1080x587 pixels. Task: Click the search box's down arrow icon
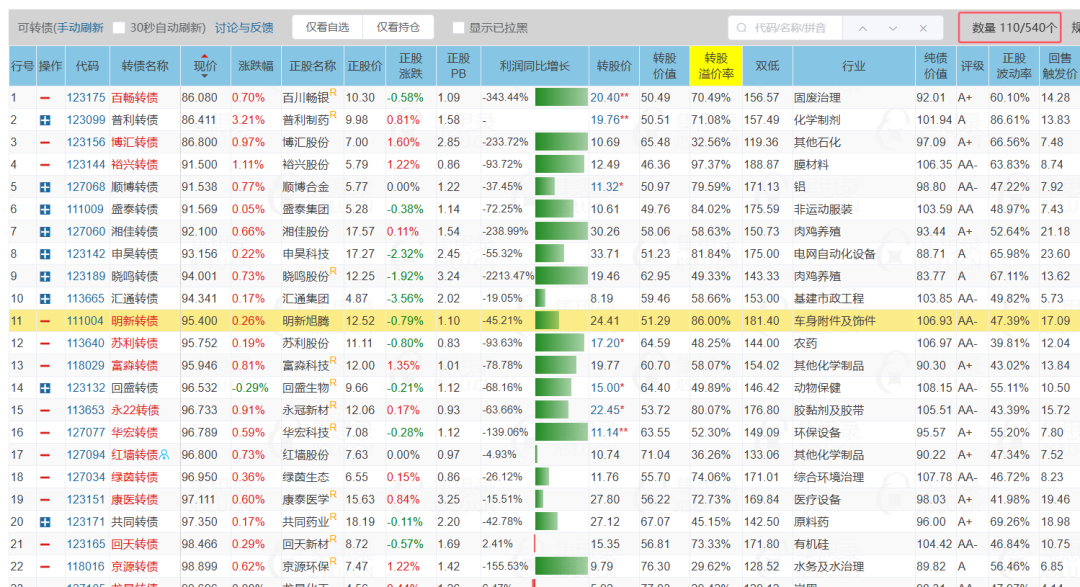(x=893, y=28)
